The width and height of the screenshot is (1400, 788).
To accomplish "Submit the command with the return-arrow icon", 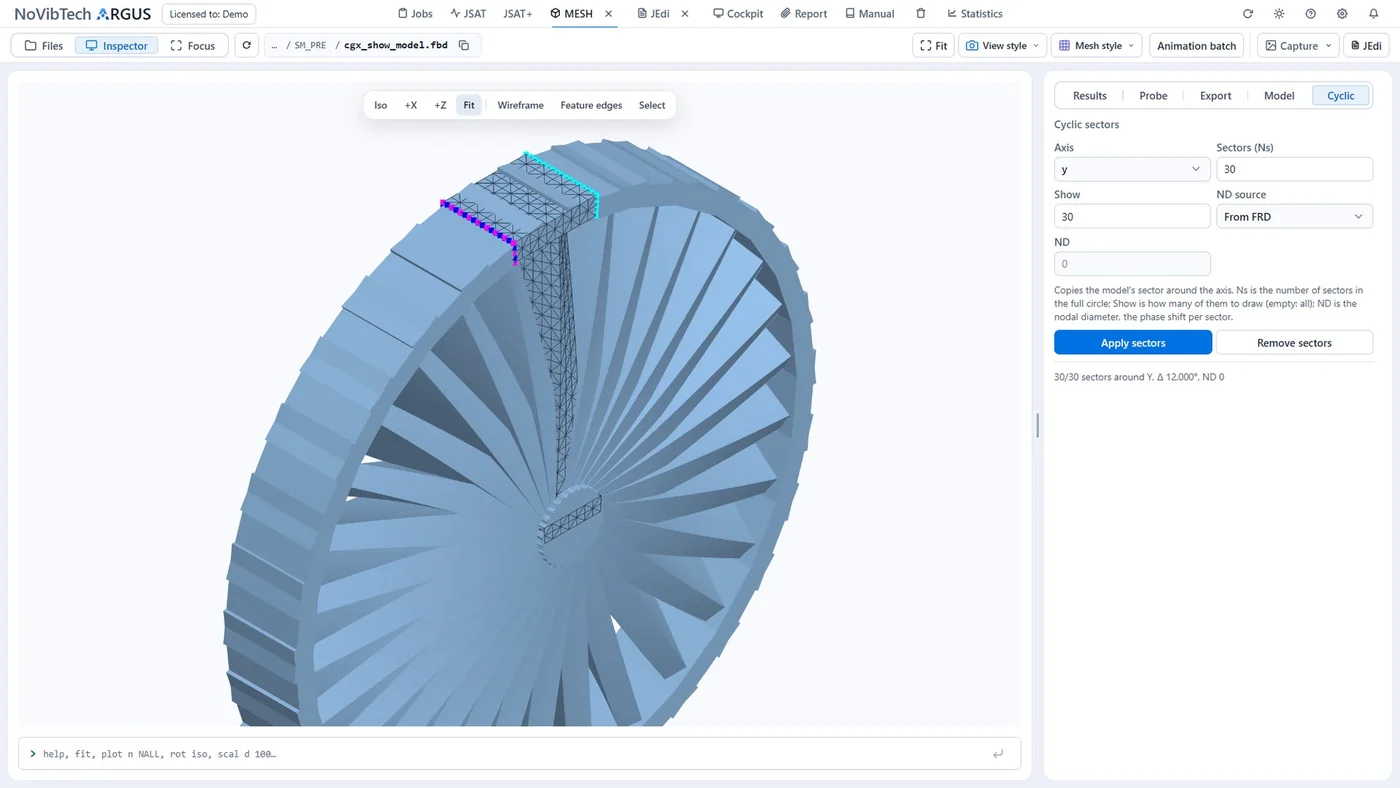I will click(998, 754).
